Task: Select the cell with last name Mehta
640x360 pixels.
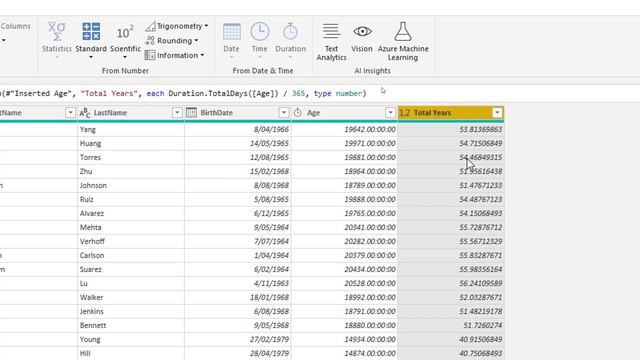Action: tap(131, 227)
